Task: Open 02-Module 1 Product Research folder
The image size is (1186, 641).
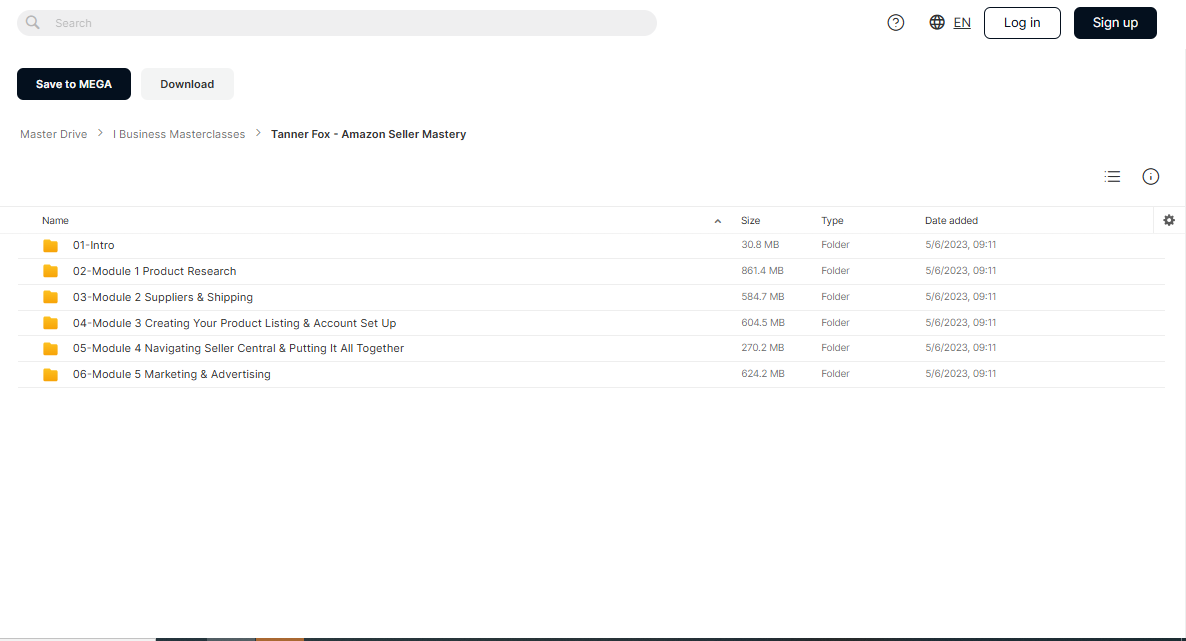Action: tap(154, 271)
